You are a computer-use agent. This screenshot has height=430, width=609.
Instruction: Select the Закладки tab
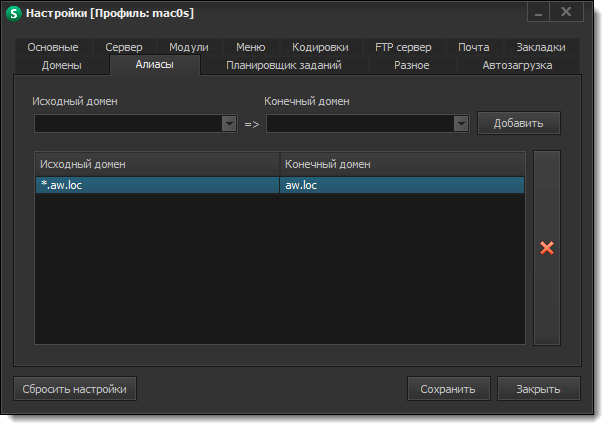[541, 47]
